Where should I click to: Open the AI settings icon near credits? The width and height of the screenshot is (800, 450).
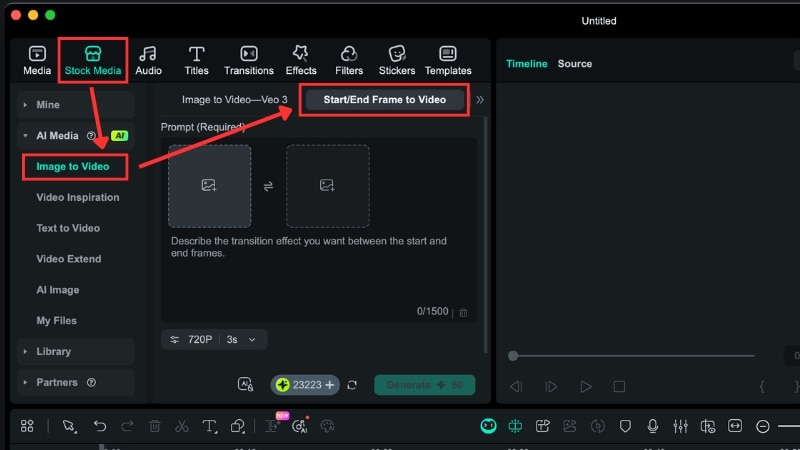click(x=245, y=384)
